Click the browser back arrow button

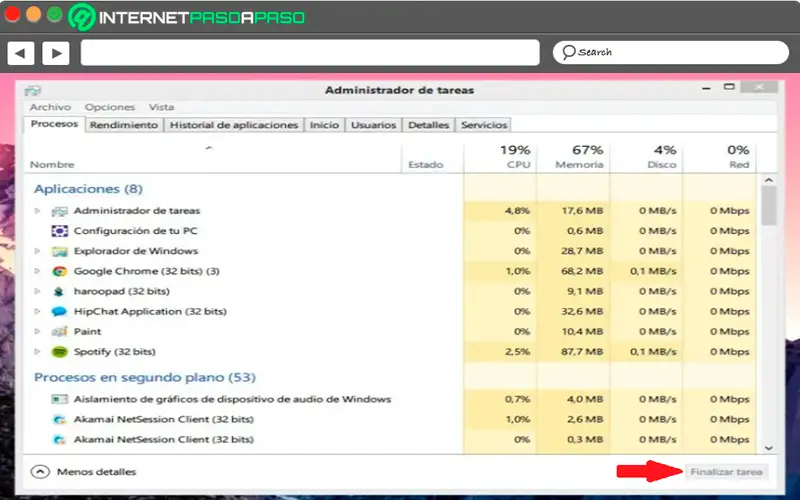tap(20, 53)
